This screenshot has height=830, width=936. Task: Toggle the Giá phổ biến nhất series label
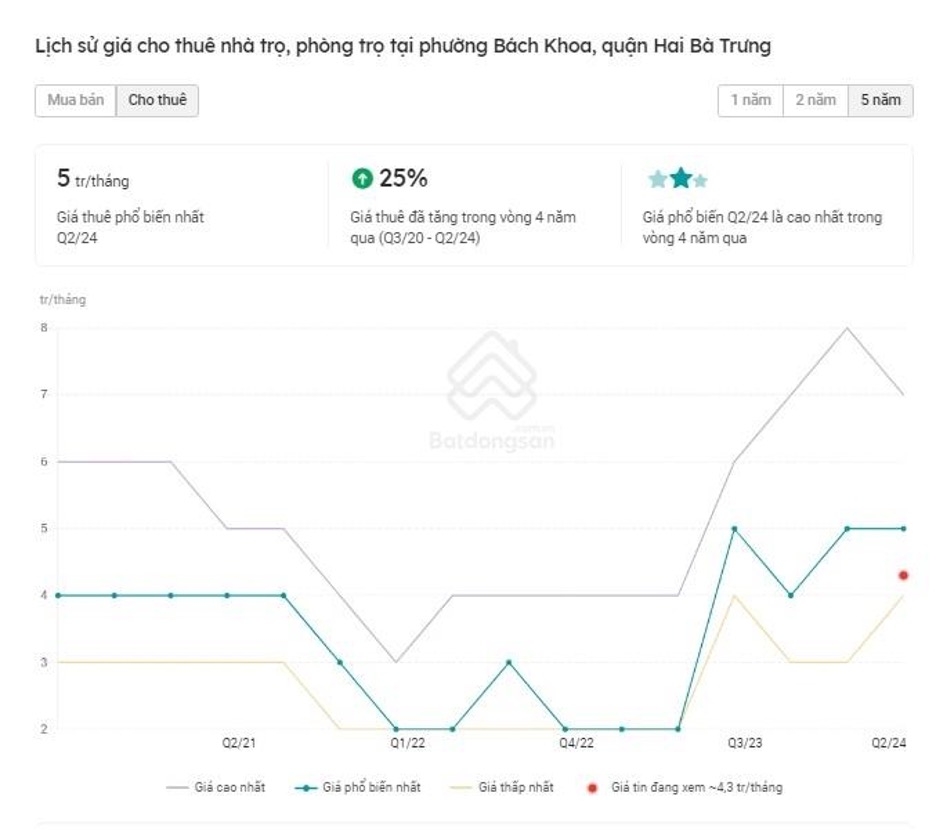(x=371, y=788)
